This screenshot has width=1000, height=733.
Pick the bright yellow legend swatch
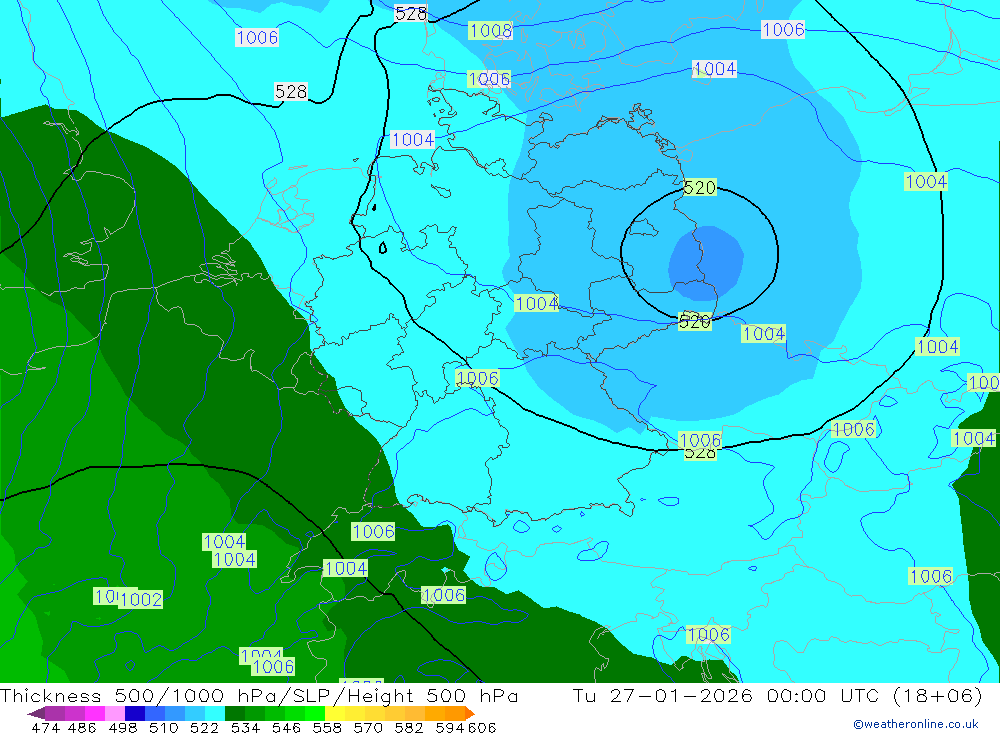coord(335,713)
